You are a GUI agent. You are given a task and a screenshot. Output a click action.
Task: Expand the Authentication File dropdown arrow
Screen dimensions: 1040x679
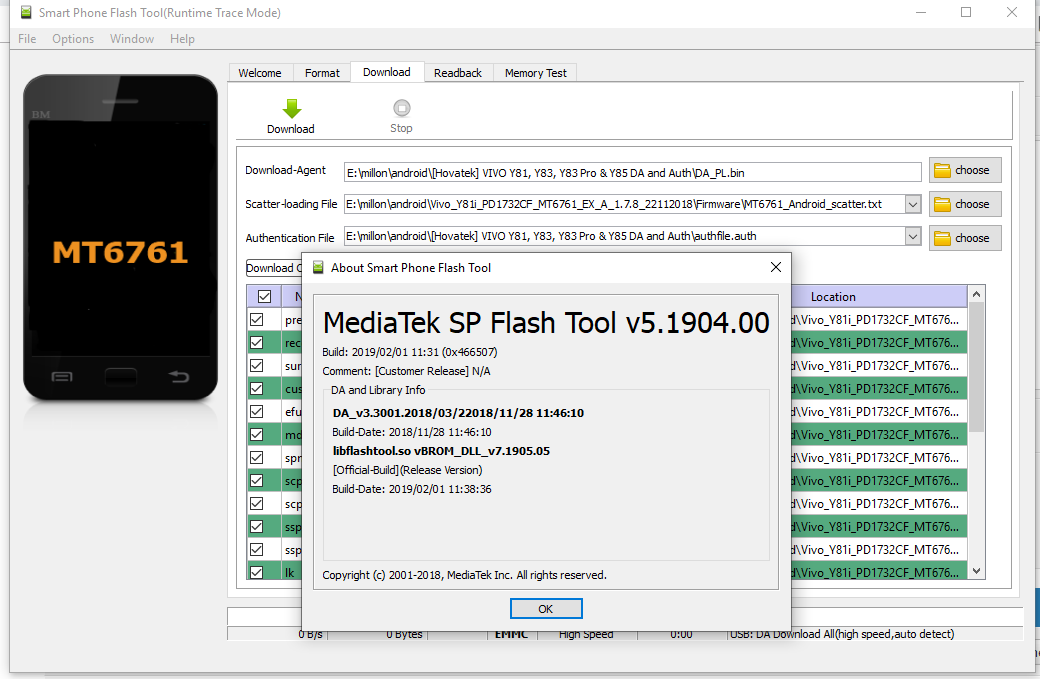point(913,236)
